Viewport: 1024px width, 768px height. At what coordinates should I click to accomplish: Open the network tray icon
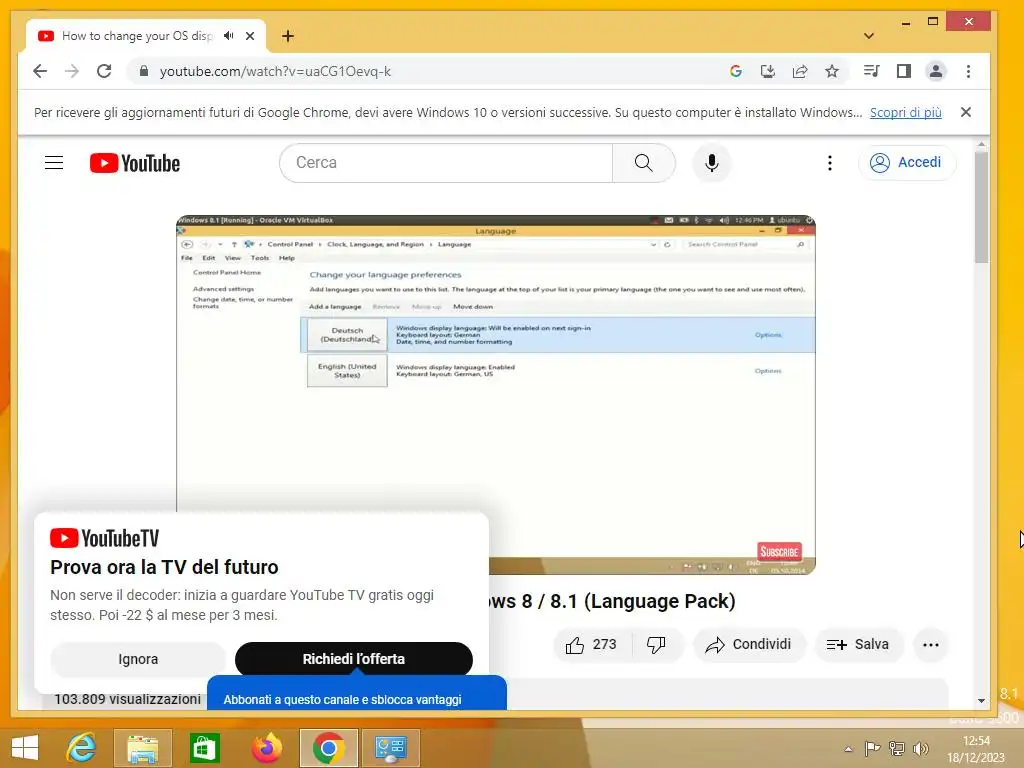click(x=897, y=749)
